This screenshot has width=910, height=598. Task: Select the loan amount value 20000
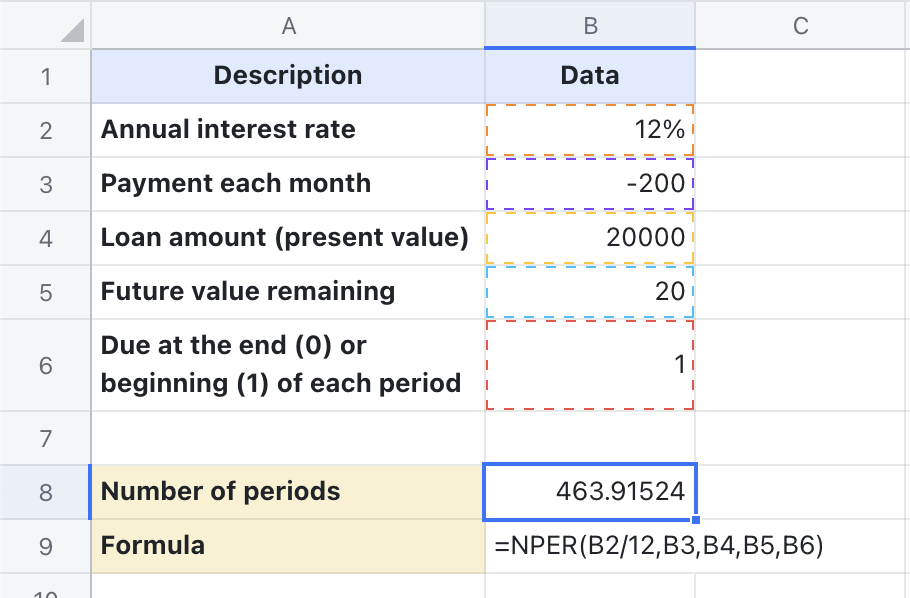pos(590,237)
